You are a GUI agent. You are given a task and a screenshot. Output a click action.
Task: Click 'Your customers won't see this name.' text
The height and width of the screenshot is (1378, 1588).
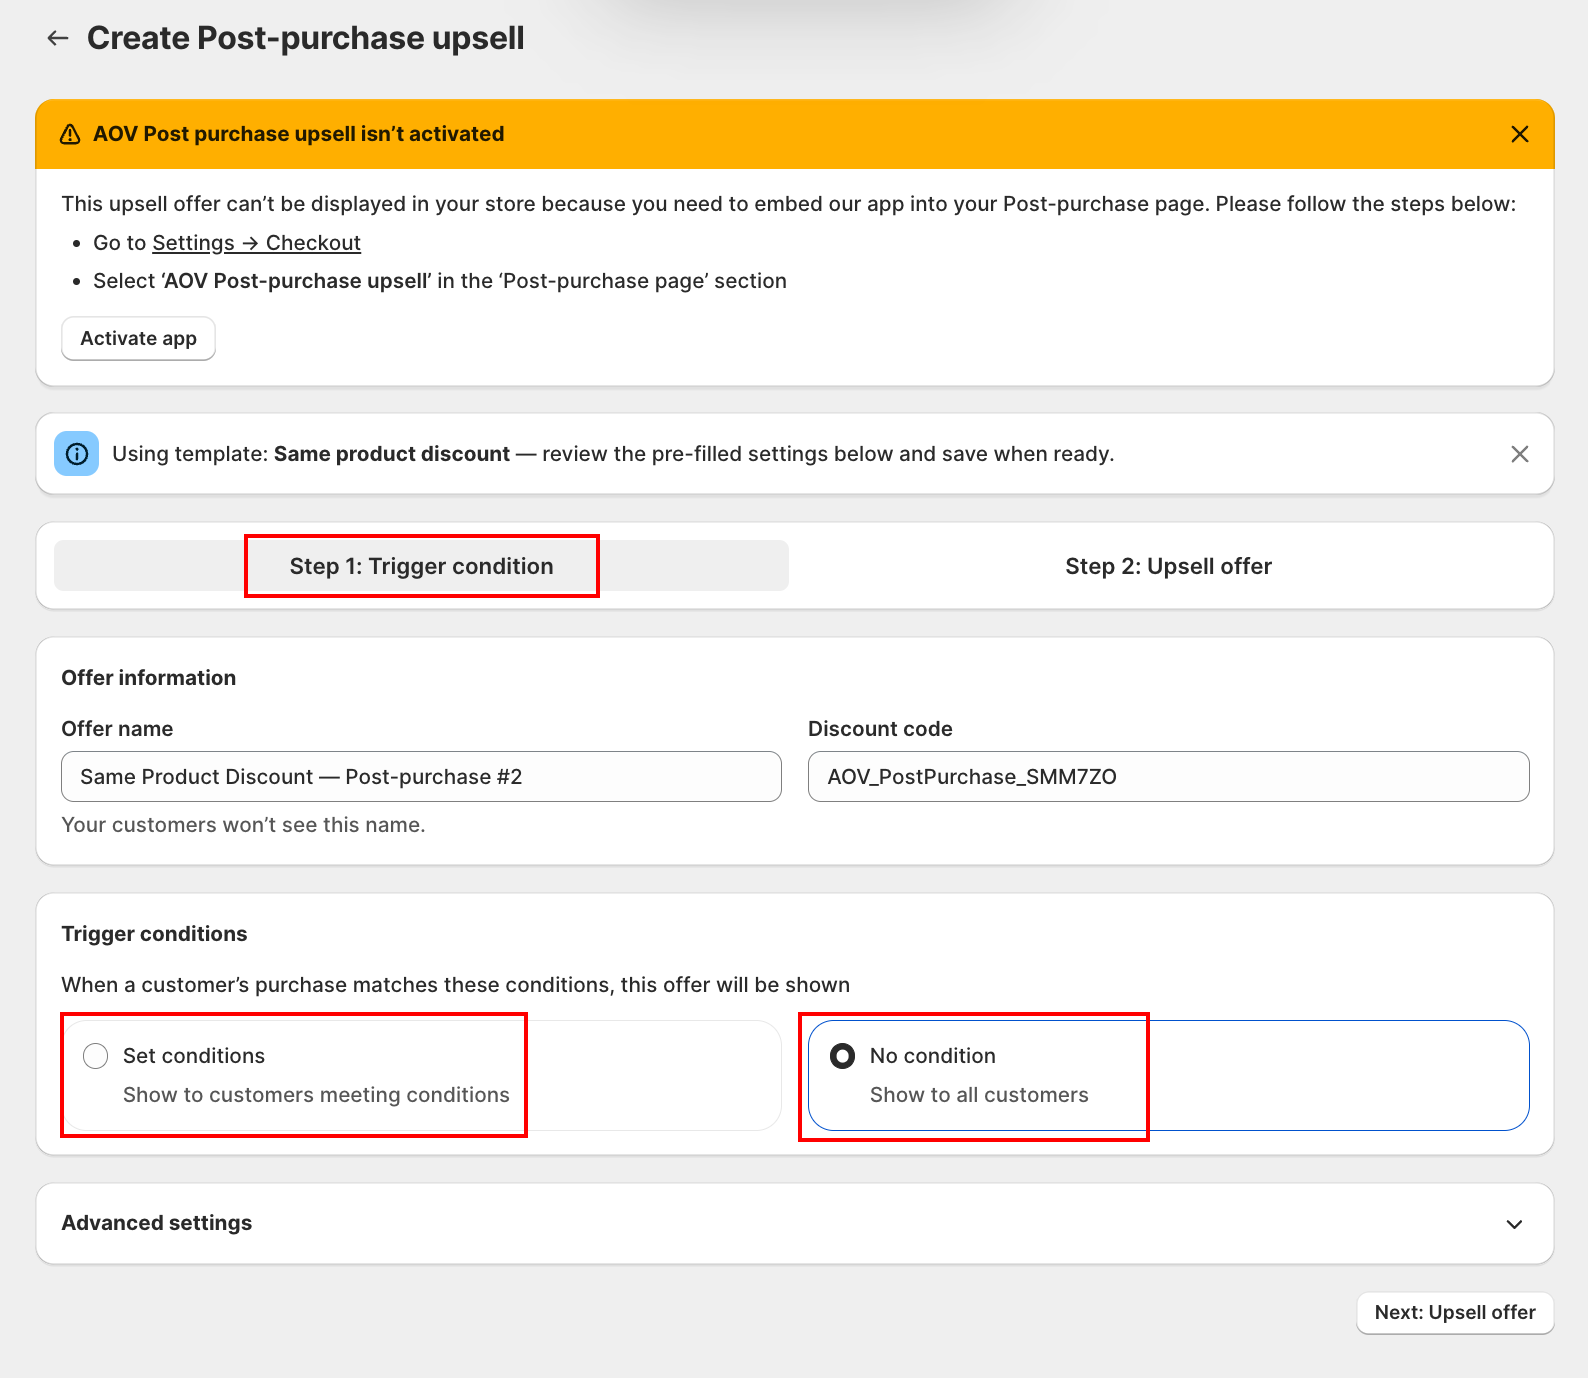(x=244, y=825)
